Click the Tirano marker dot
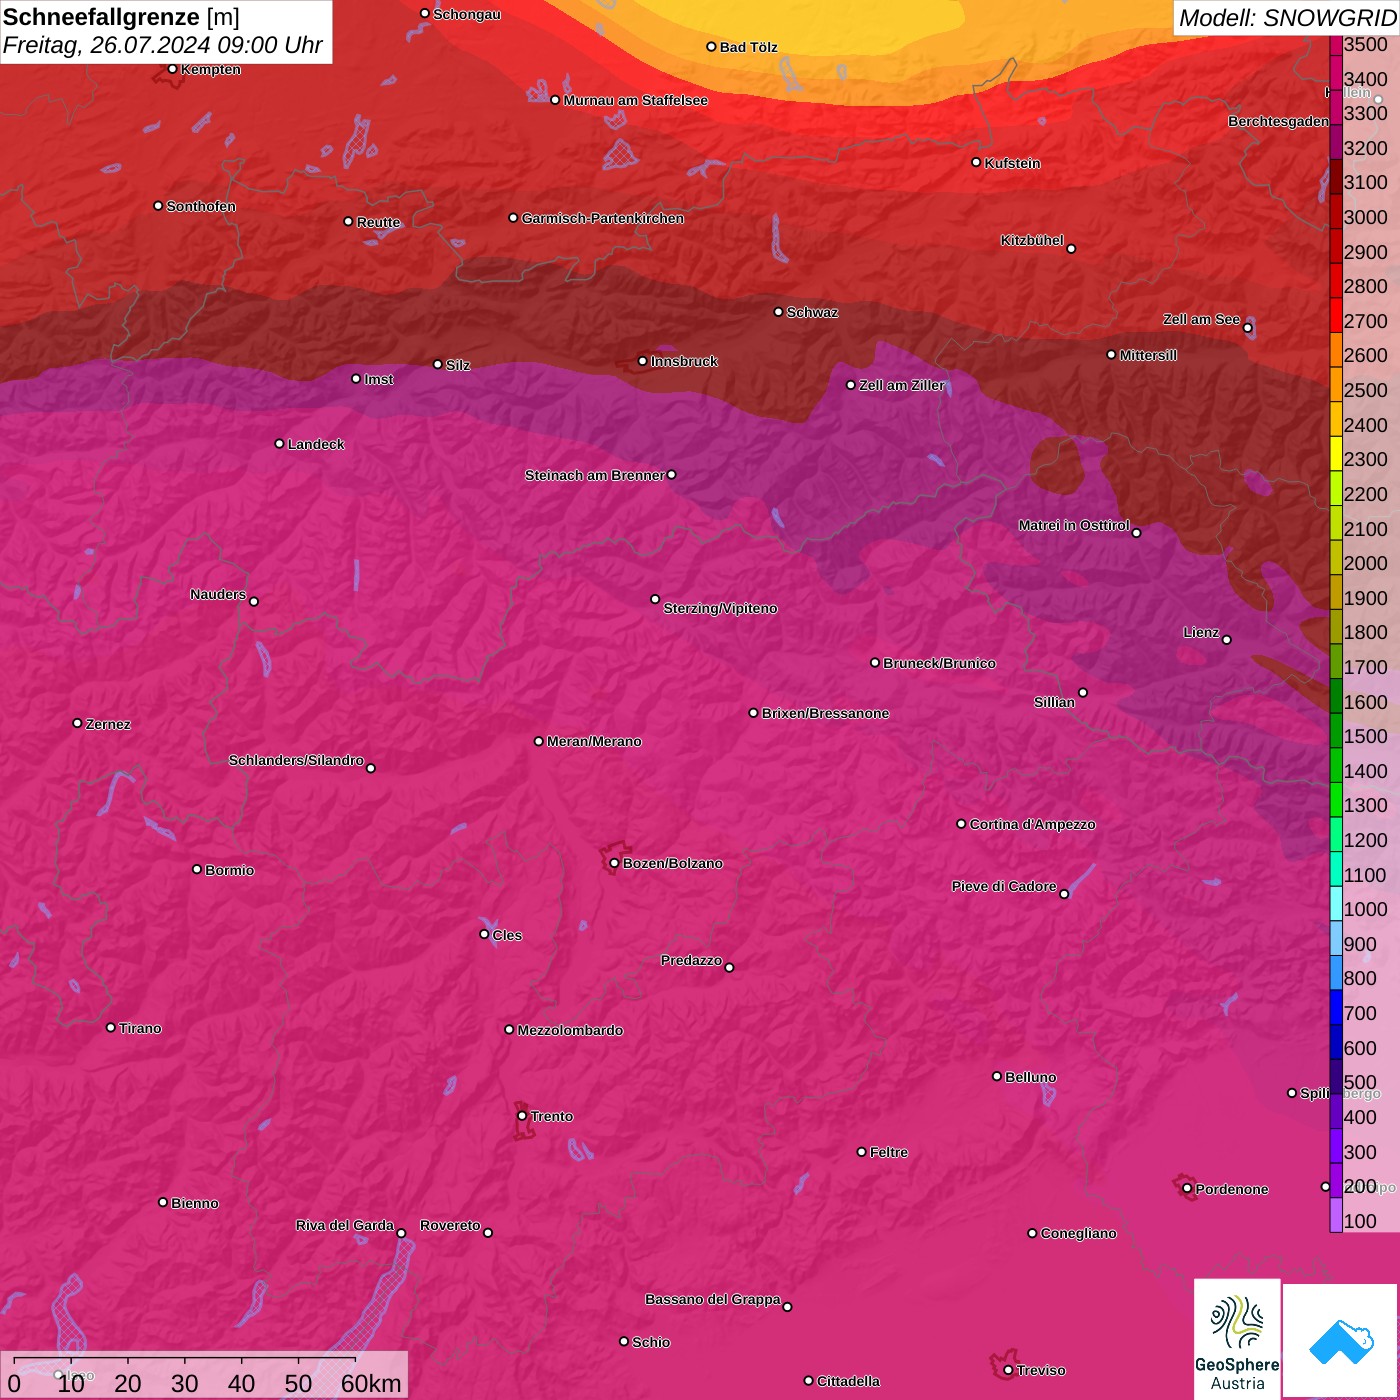Screen dimensions: 1400x1400 pos(111,1027)
